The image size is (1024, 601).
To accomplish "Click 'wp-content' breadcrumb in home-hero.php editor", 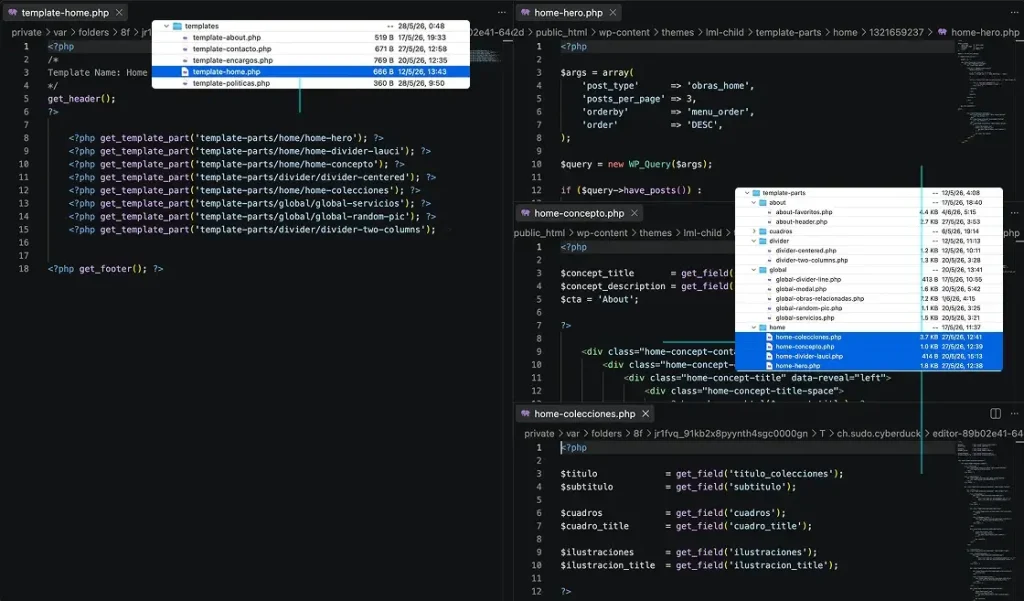I will (624, 32).
